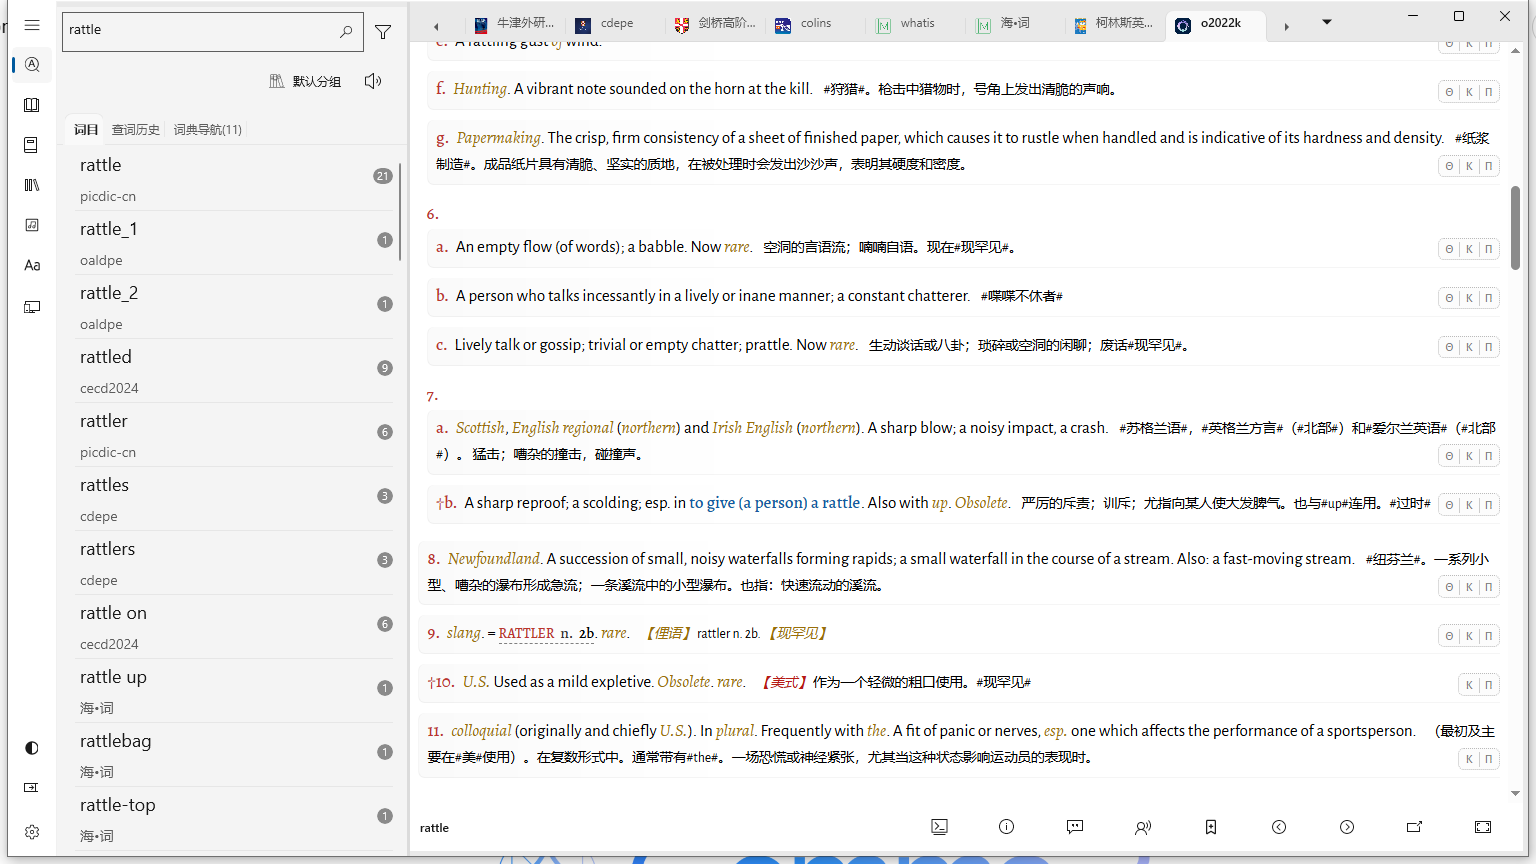Screen dimensions: 1536x864
Task: Switch to the 查词历史 tab
Action: pos(136,129)
